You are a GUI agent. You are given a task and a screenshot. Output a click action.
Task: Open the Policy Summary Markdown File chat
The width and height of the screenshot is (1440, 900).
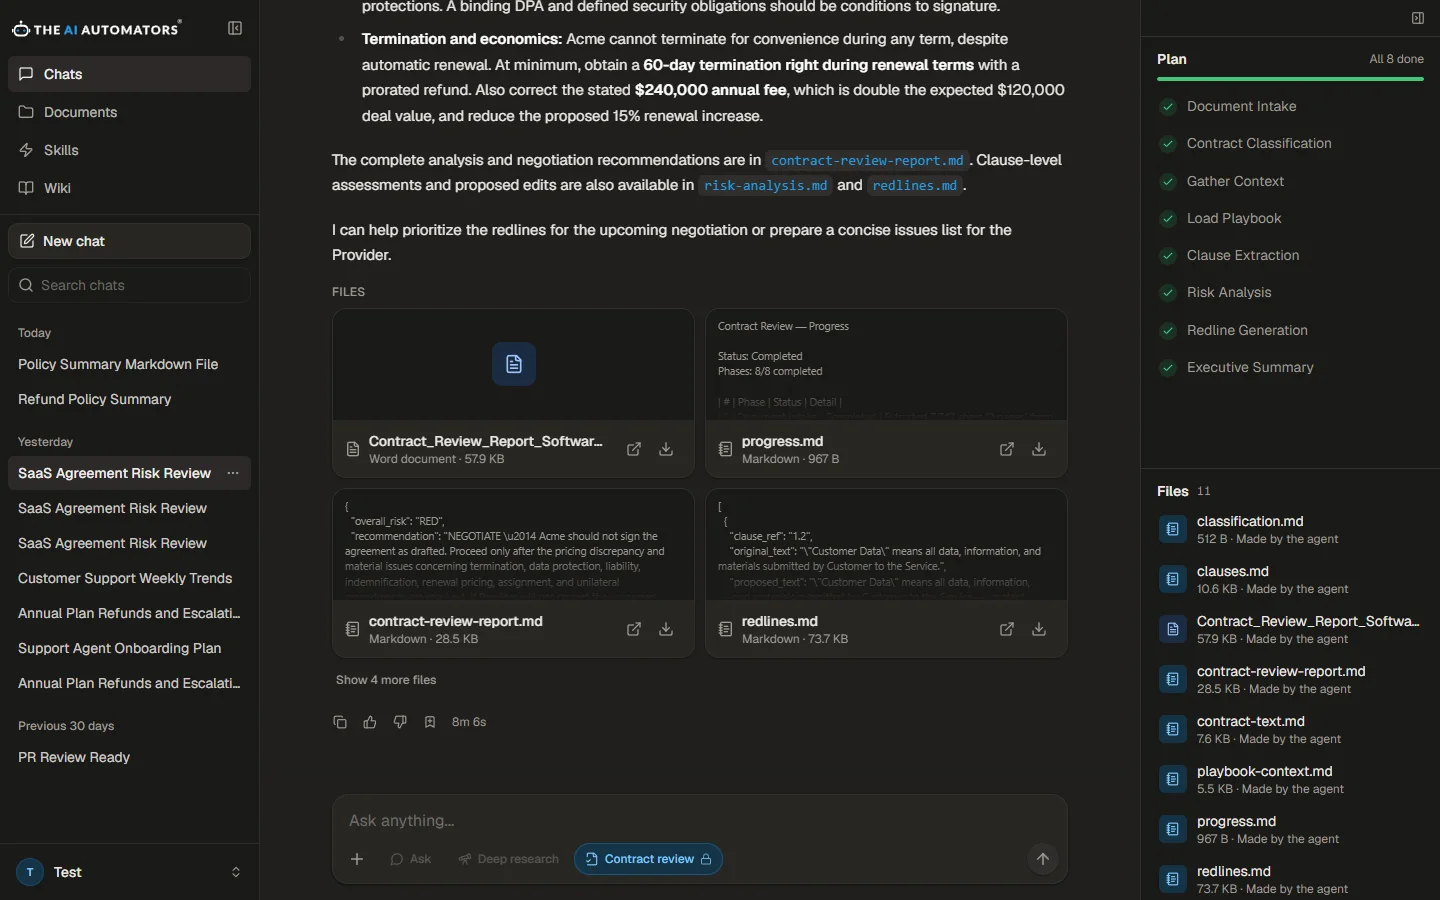coord(130,364)
